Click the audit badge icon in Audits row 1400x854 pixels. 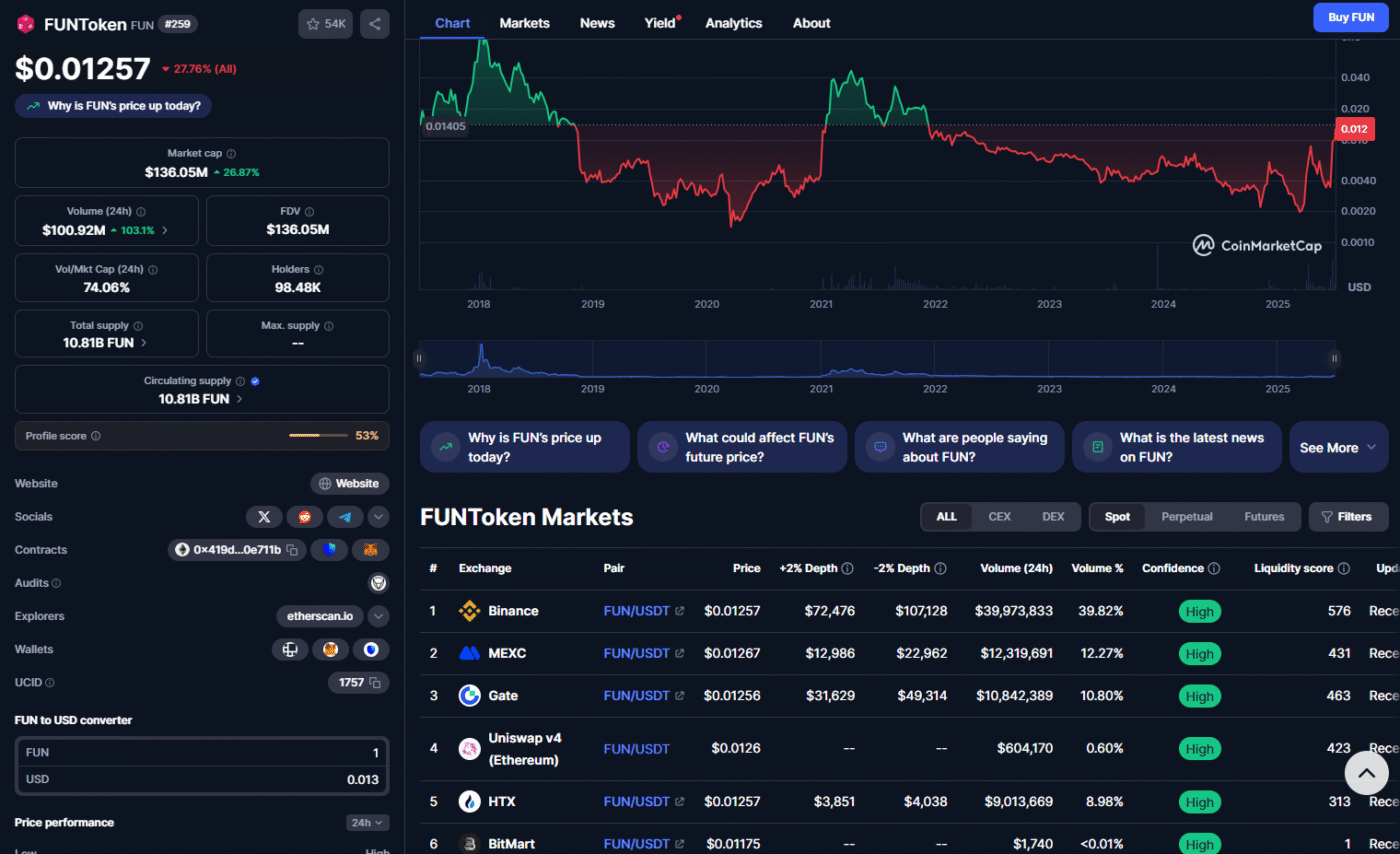(x=378, y=583)
